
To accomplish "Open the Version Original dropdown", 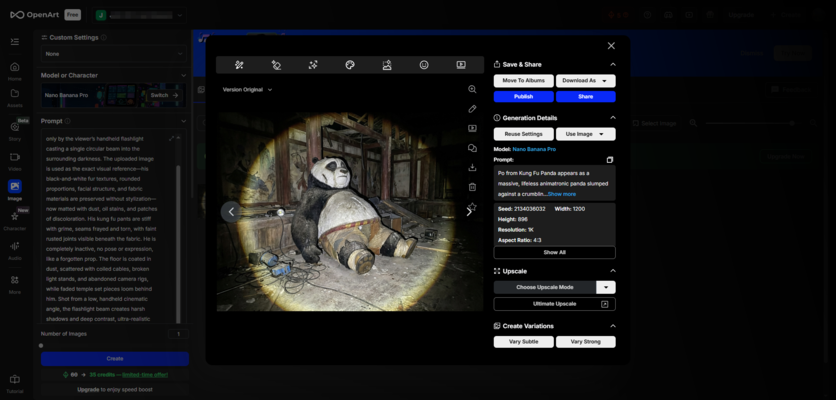I will 247,90.
